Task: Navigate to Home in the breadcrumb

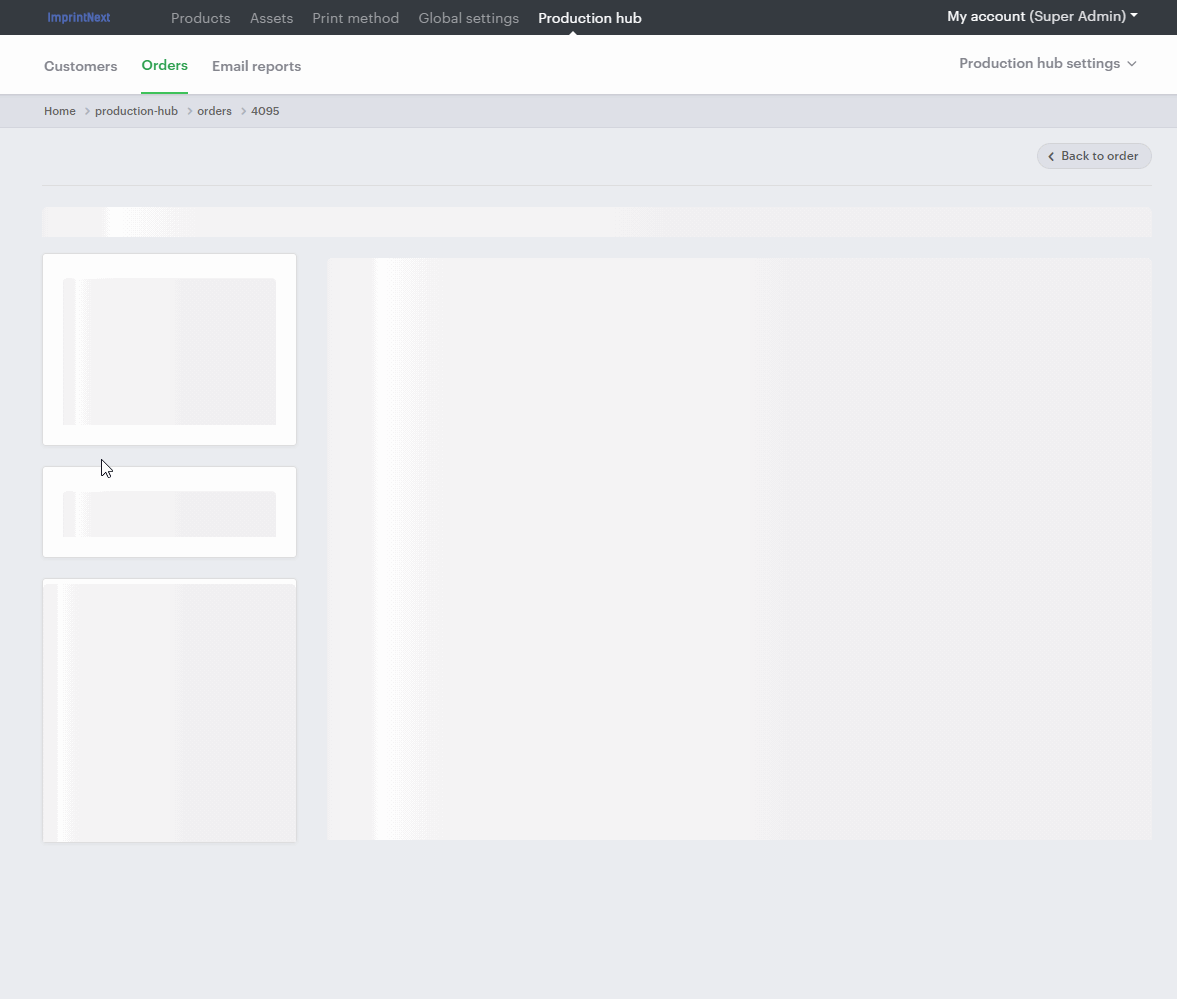Action: [x=60, y=111]
